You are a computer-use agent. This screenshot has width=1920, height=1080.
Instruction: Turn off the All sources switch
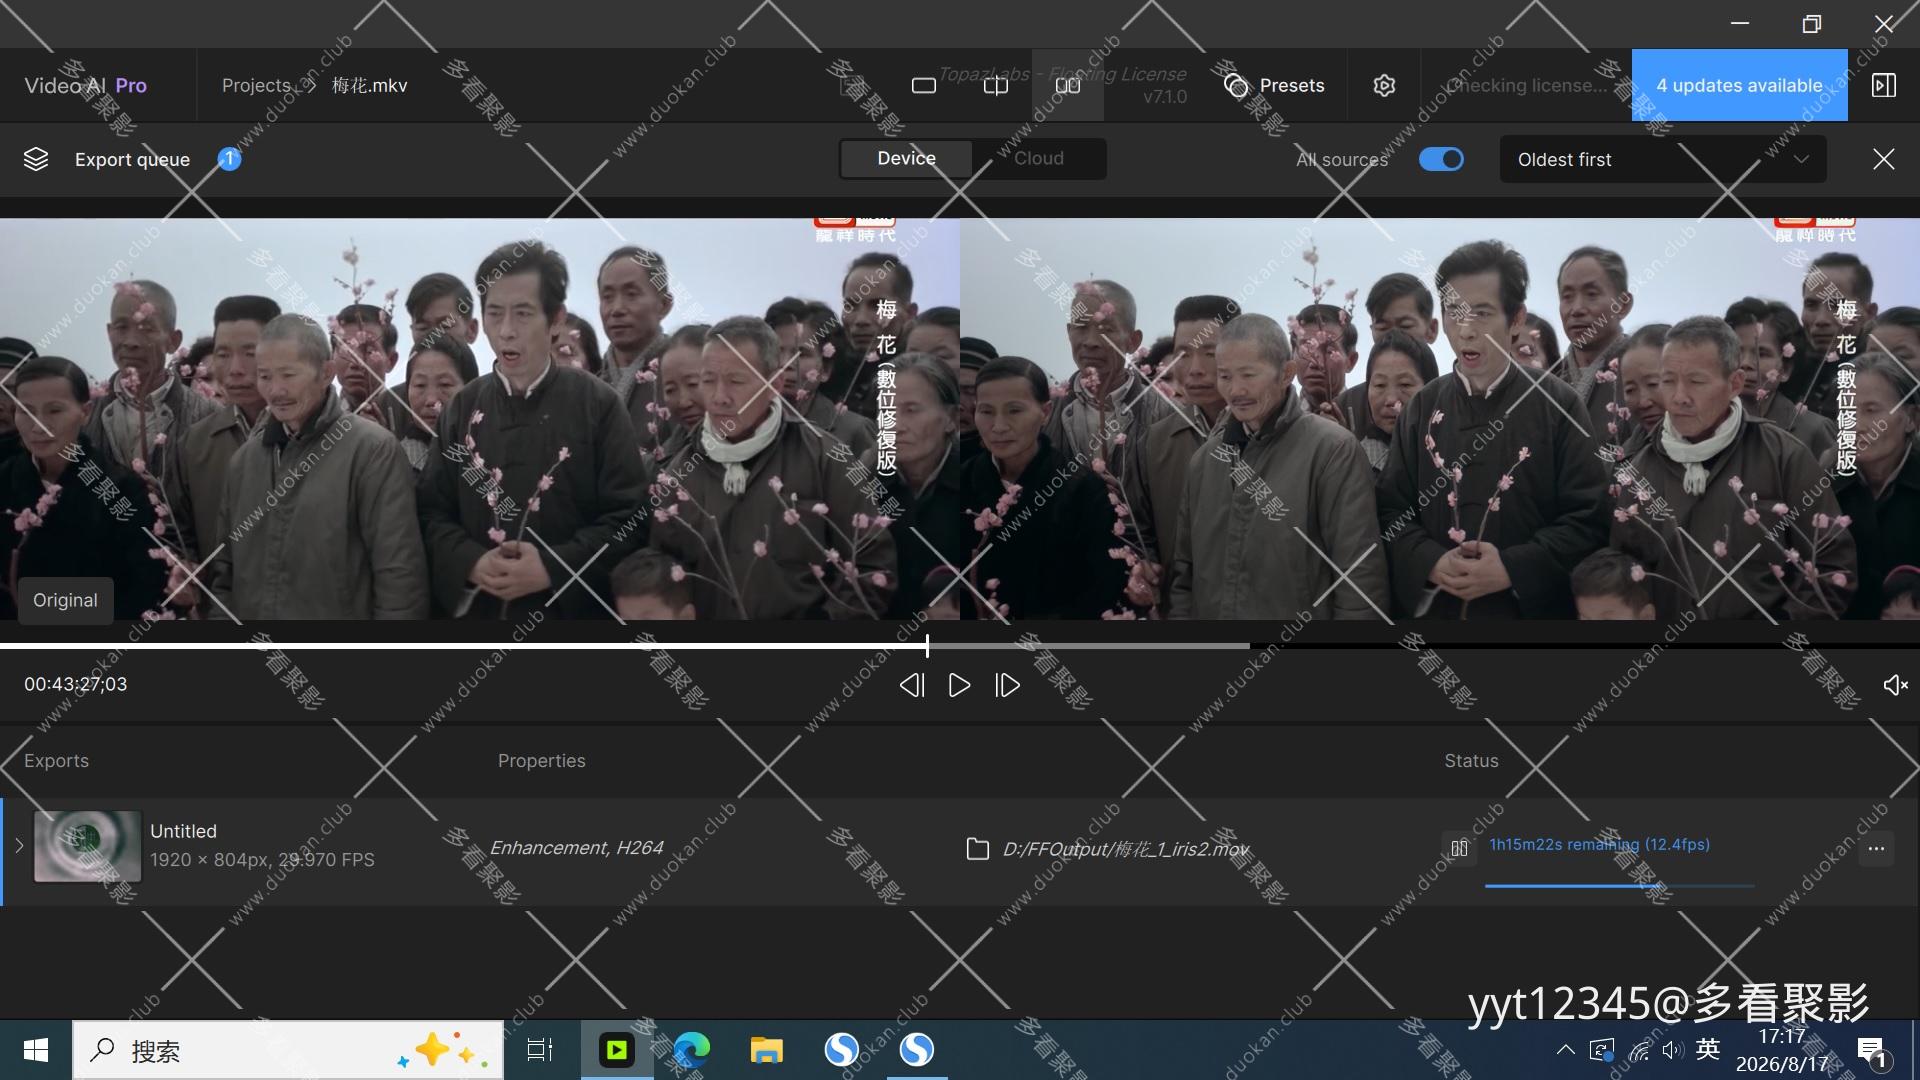coord(1441,159)
